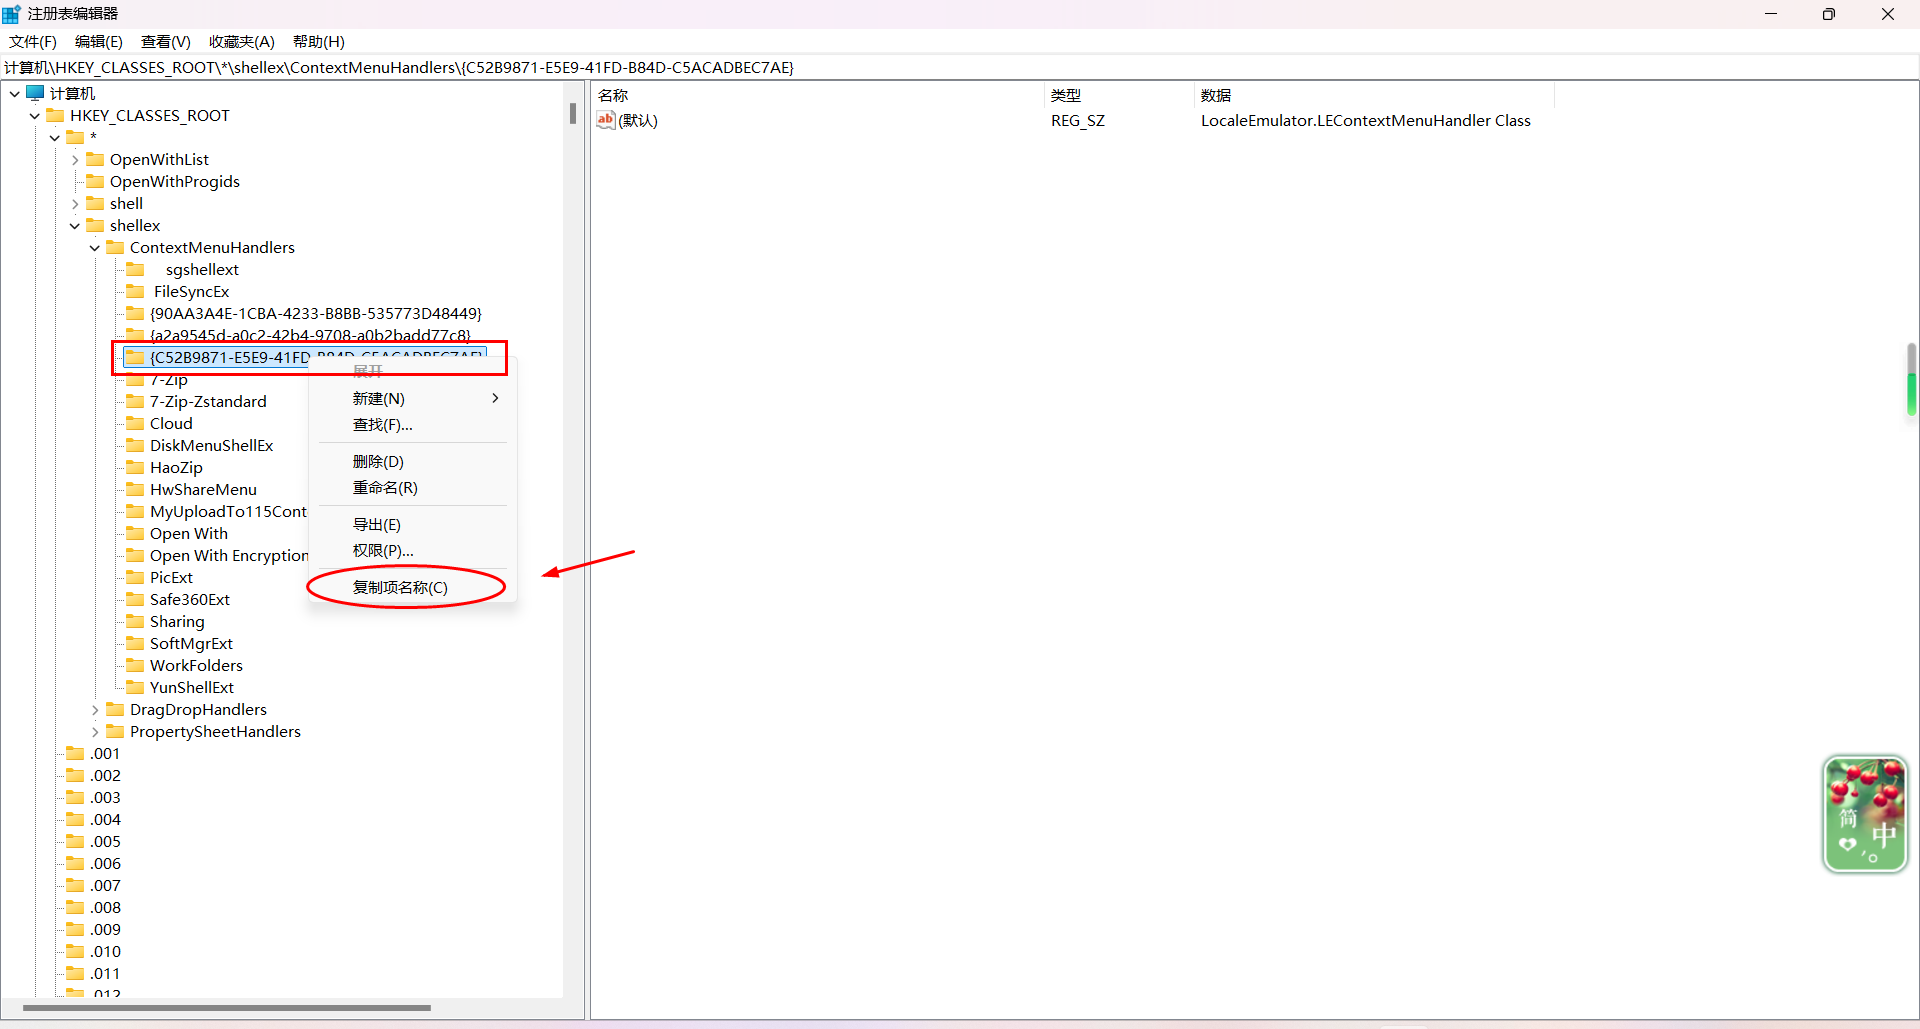The image size is (1920, 1029).
Task: Open the 收藏夹(A) menu
Action: coord(241,41)
